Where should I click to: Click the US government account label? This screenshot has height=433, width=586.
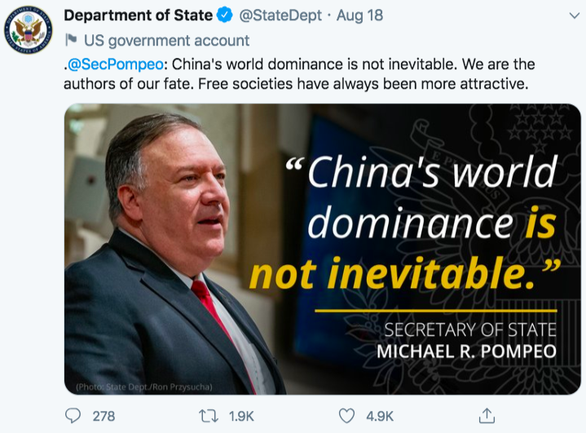coord(166,40)
